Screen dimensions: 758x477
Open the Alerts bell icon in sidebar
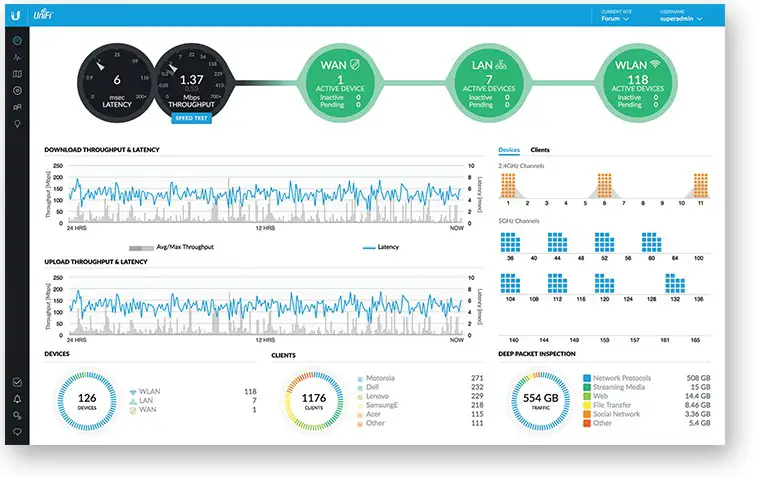(x=17, y=399)
